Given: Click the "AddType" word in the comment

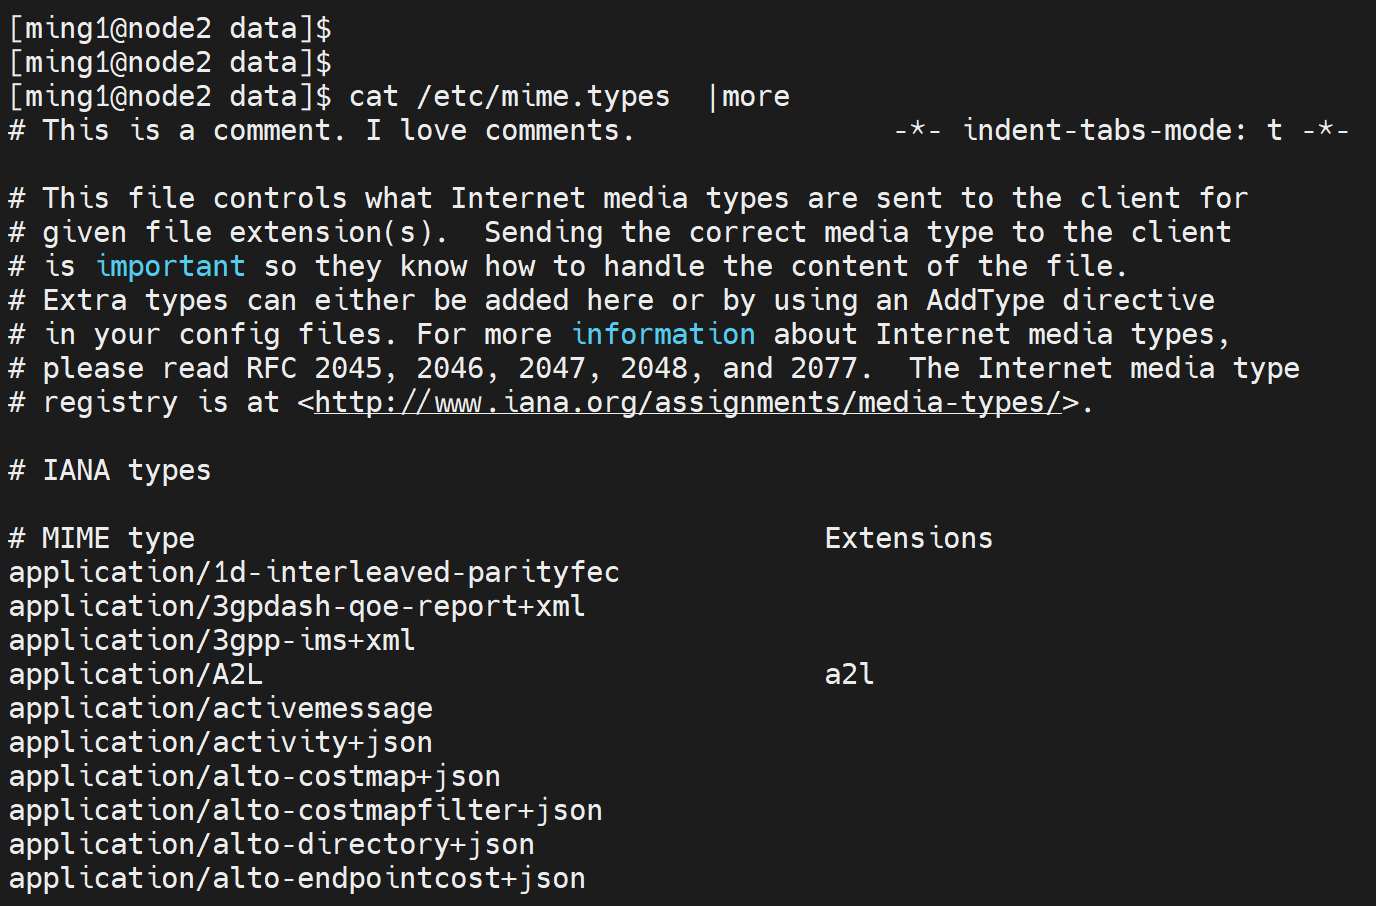Looking at the screenshot, I should pos(985,300).
